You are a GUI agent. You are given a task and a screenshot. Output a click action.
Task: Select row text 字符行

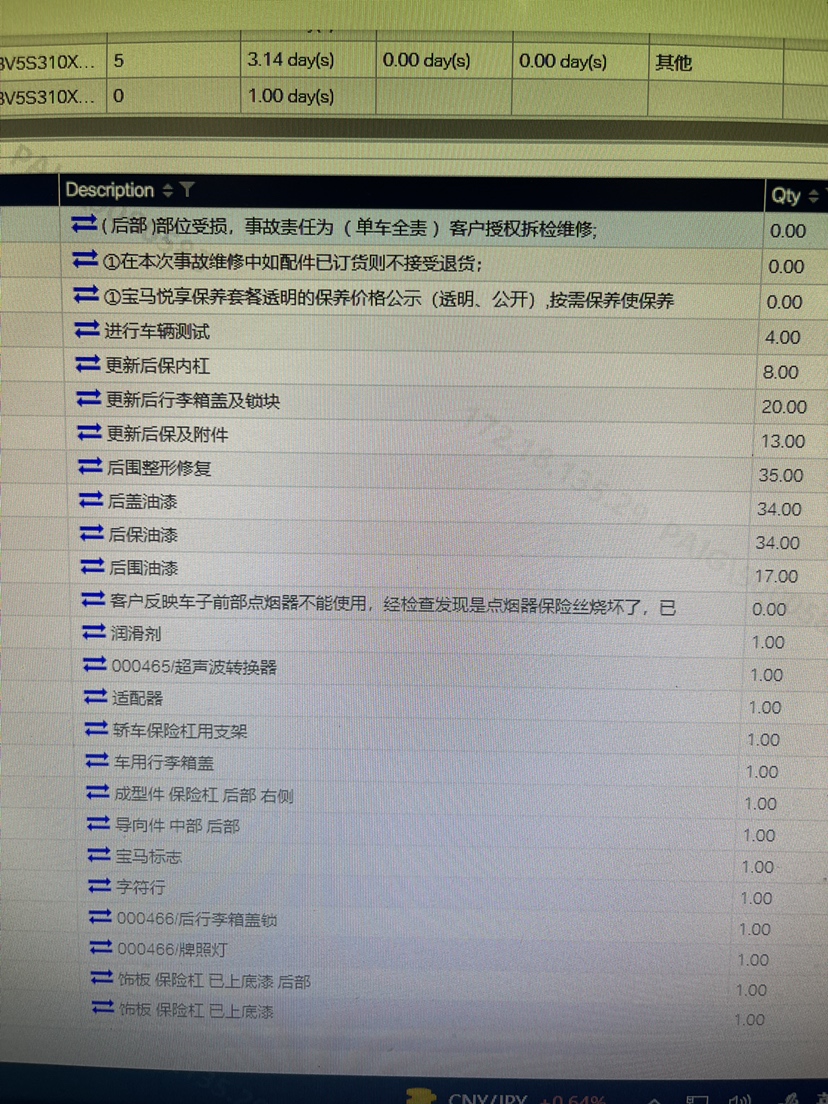[x=141, y=887]
